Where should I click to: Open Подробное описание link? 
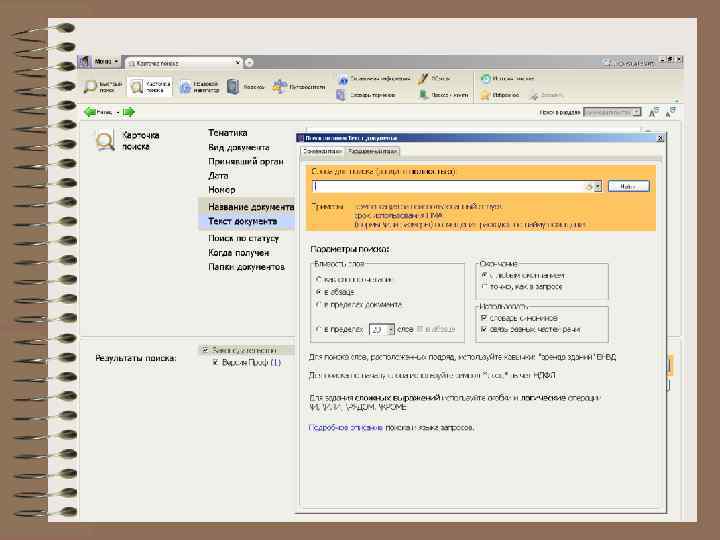click(x=346, y=428)
